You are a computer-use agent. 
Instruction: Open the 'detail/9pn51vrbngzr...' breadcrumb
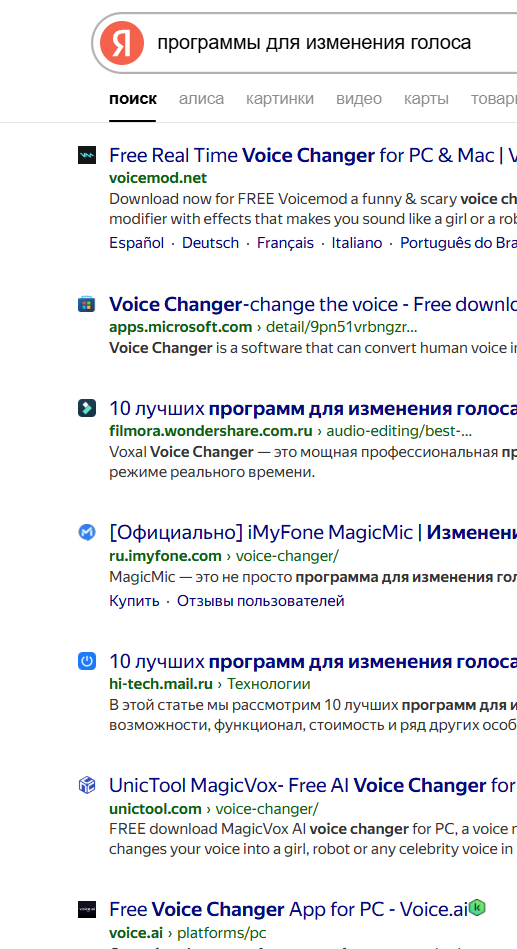pos(341,327)
